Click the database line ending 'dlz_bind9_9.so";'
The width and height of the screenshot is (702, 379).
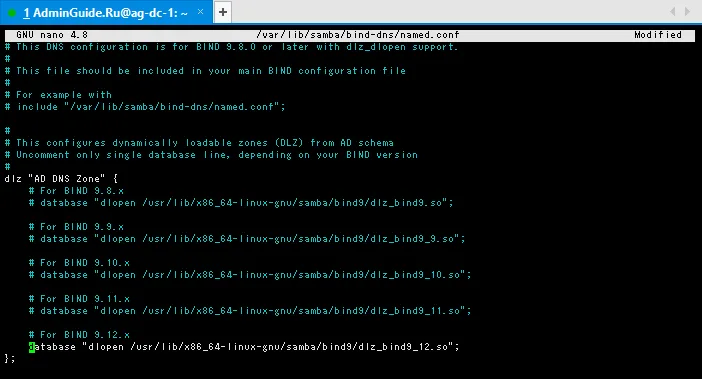click(247, 239)
